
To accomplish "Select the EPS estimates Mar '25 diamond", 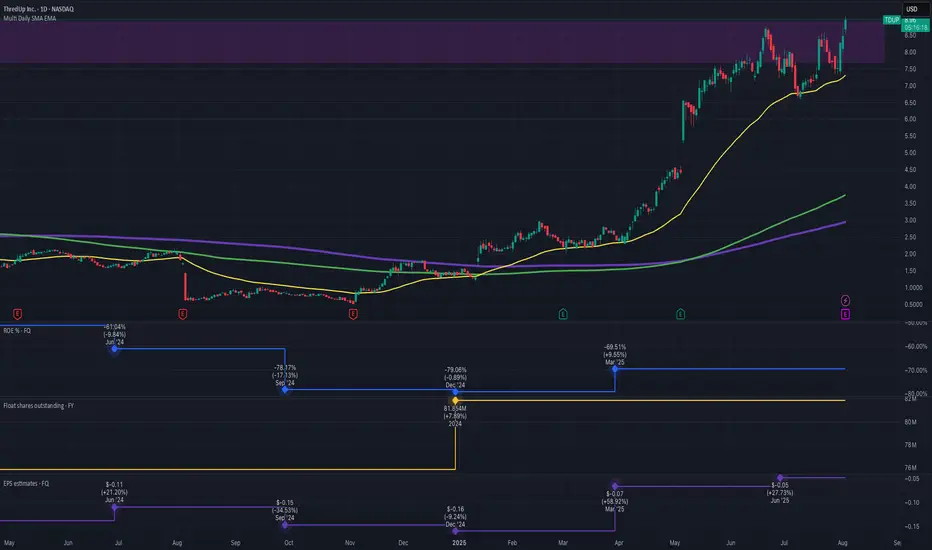I will (615, 486).
